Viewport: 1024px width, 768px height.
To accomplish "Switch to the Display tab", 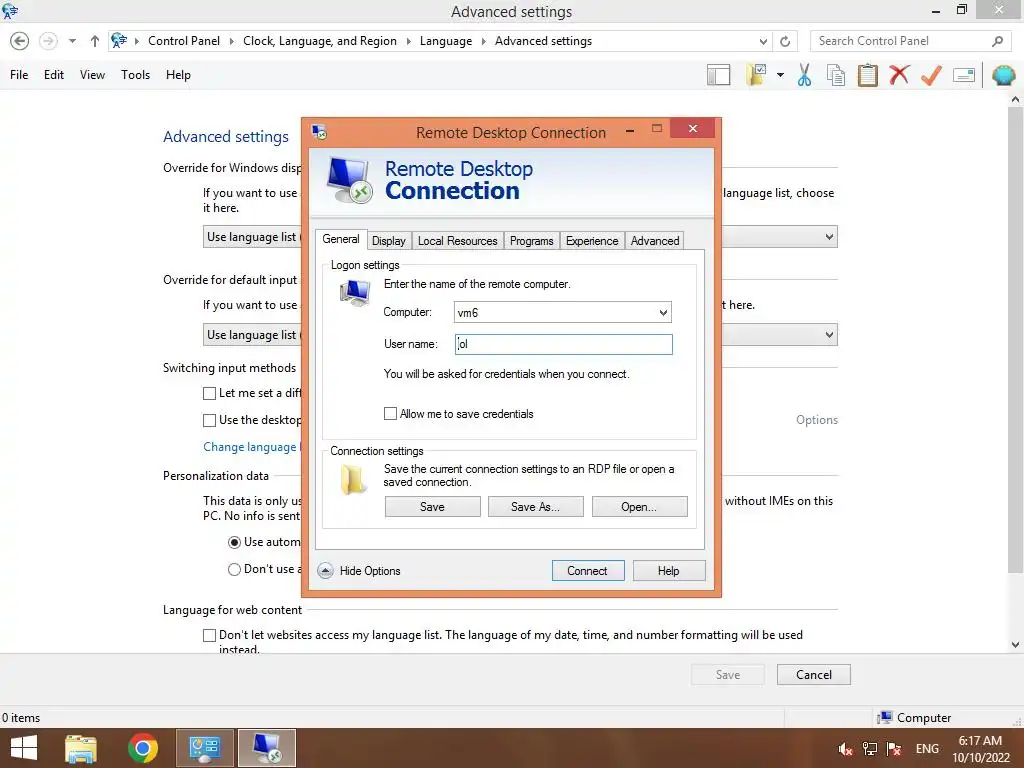I will (389, 241).
